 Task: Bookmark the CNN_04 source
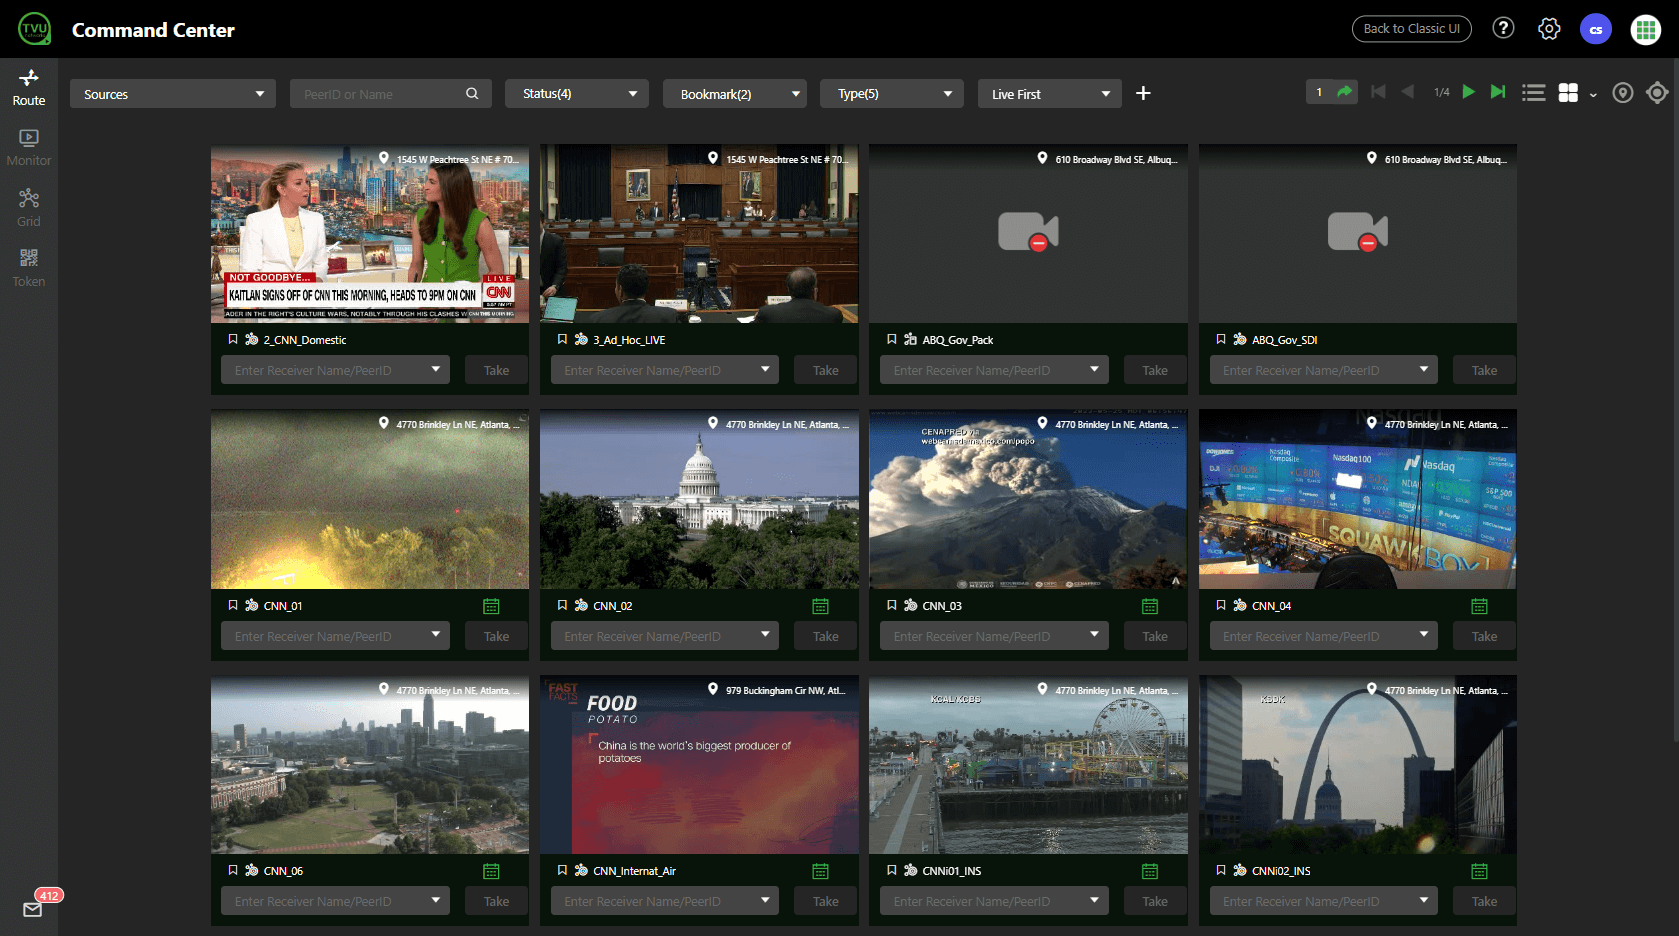pyautogui.click(x=1221, y=606)
